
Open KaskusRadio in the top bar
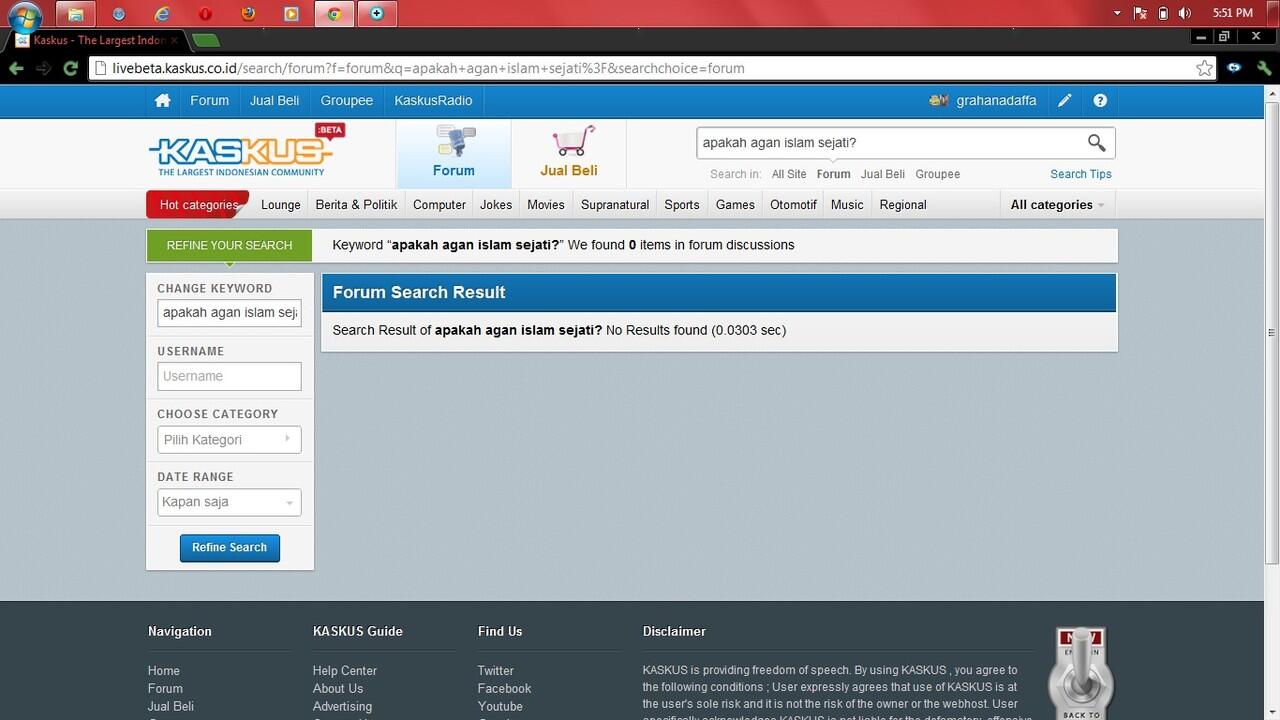coord(433,100)
